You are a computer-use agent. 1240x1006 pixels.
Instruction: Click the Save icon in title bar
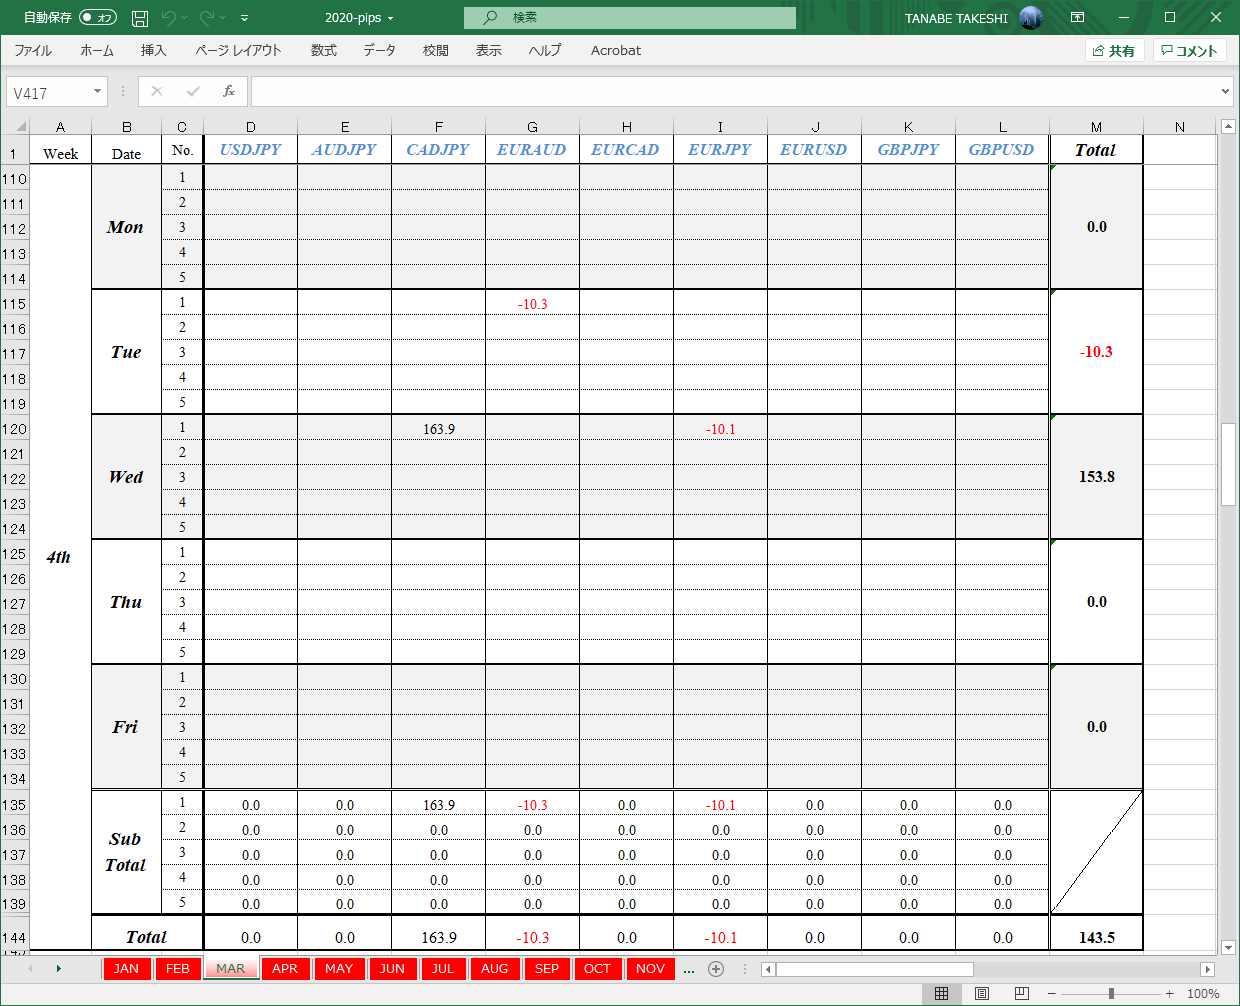[140, 18]
